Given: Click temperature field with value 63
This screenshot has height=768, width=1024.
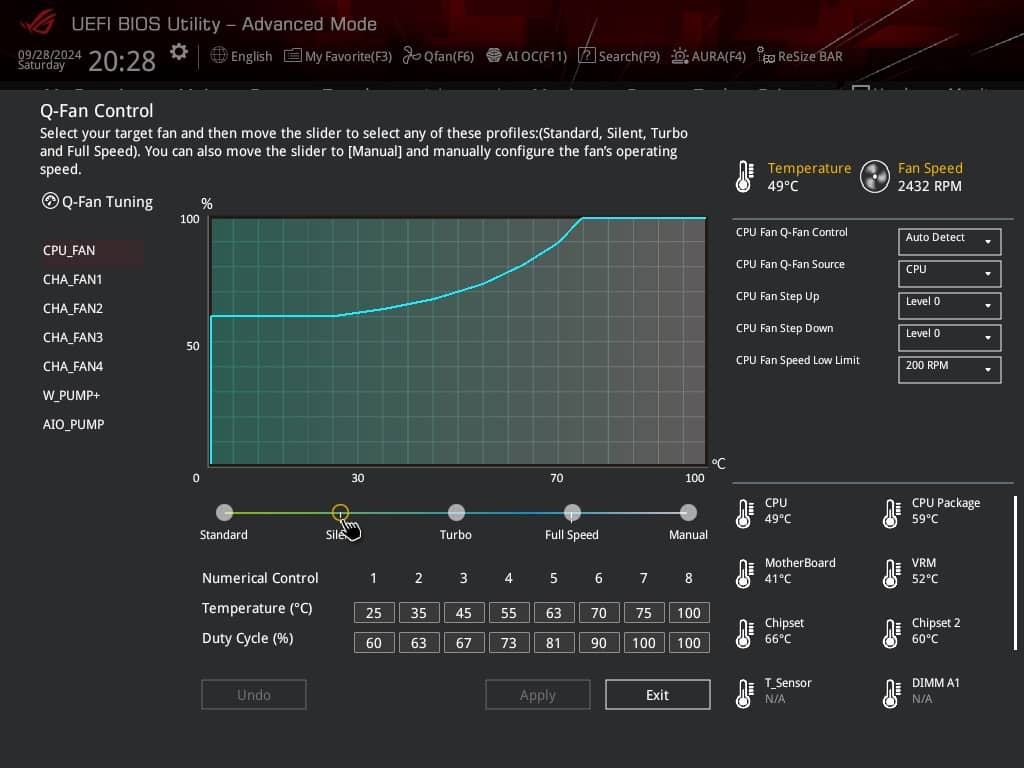Looking at the screenshot, I should click(x=554, y=613).
